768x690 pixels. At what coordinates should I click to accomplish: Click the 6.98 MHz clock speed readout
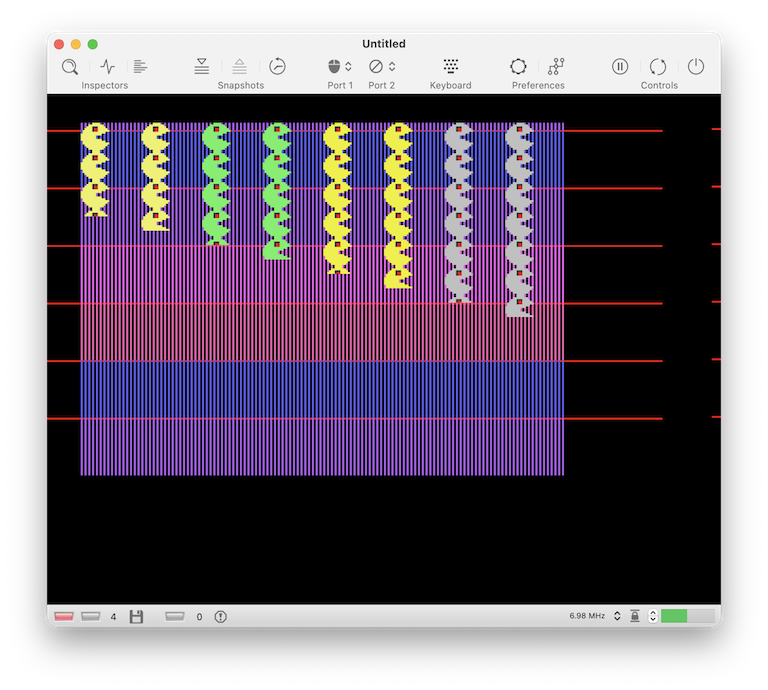click(x=587, y=616)
